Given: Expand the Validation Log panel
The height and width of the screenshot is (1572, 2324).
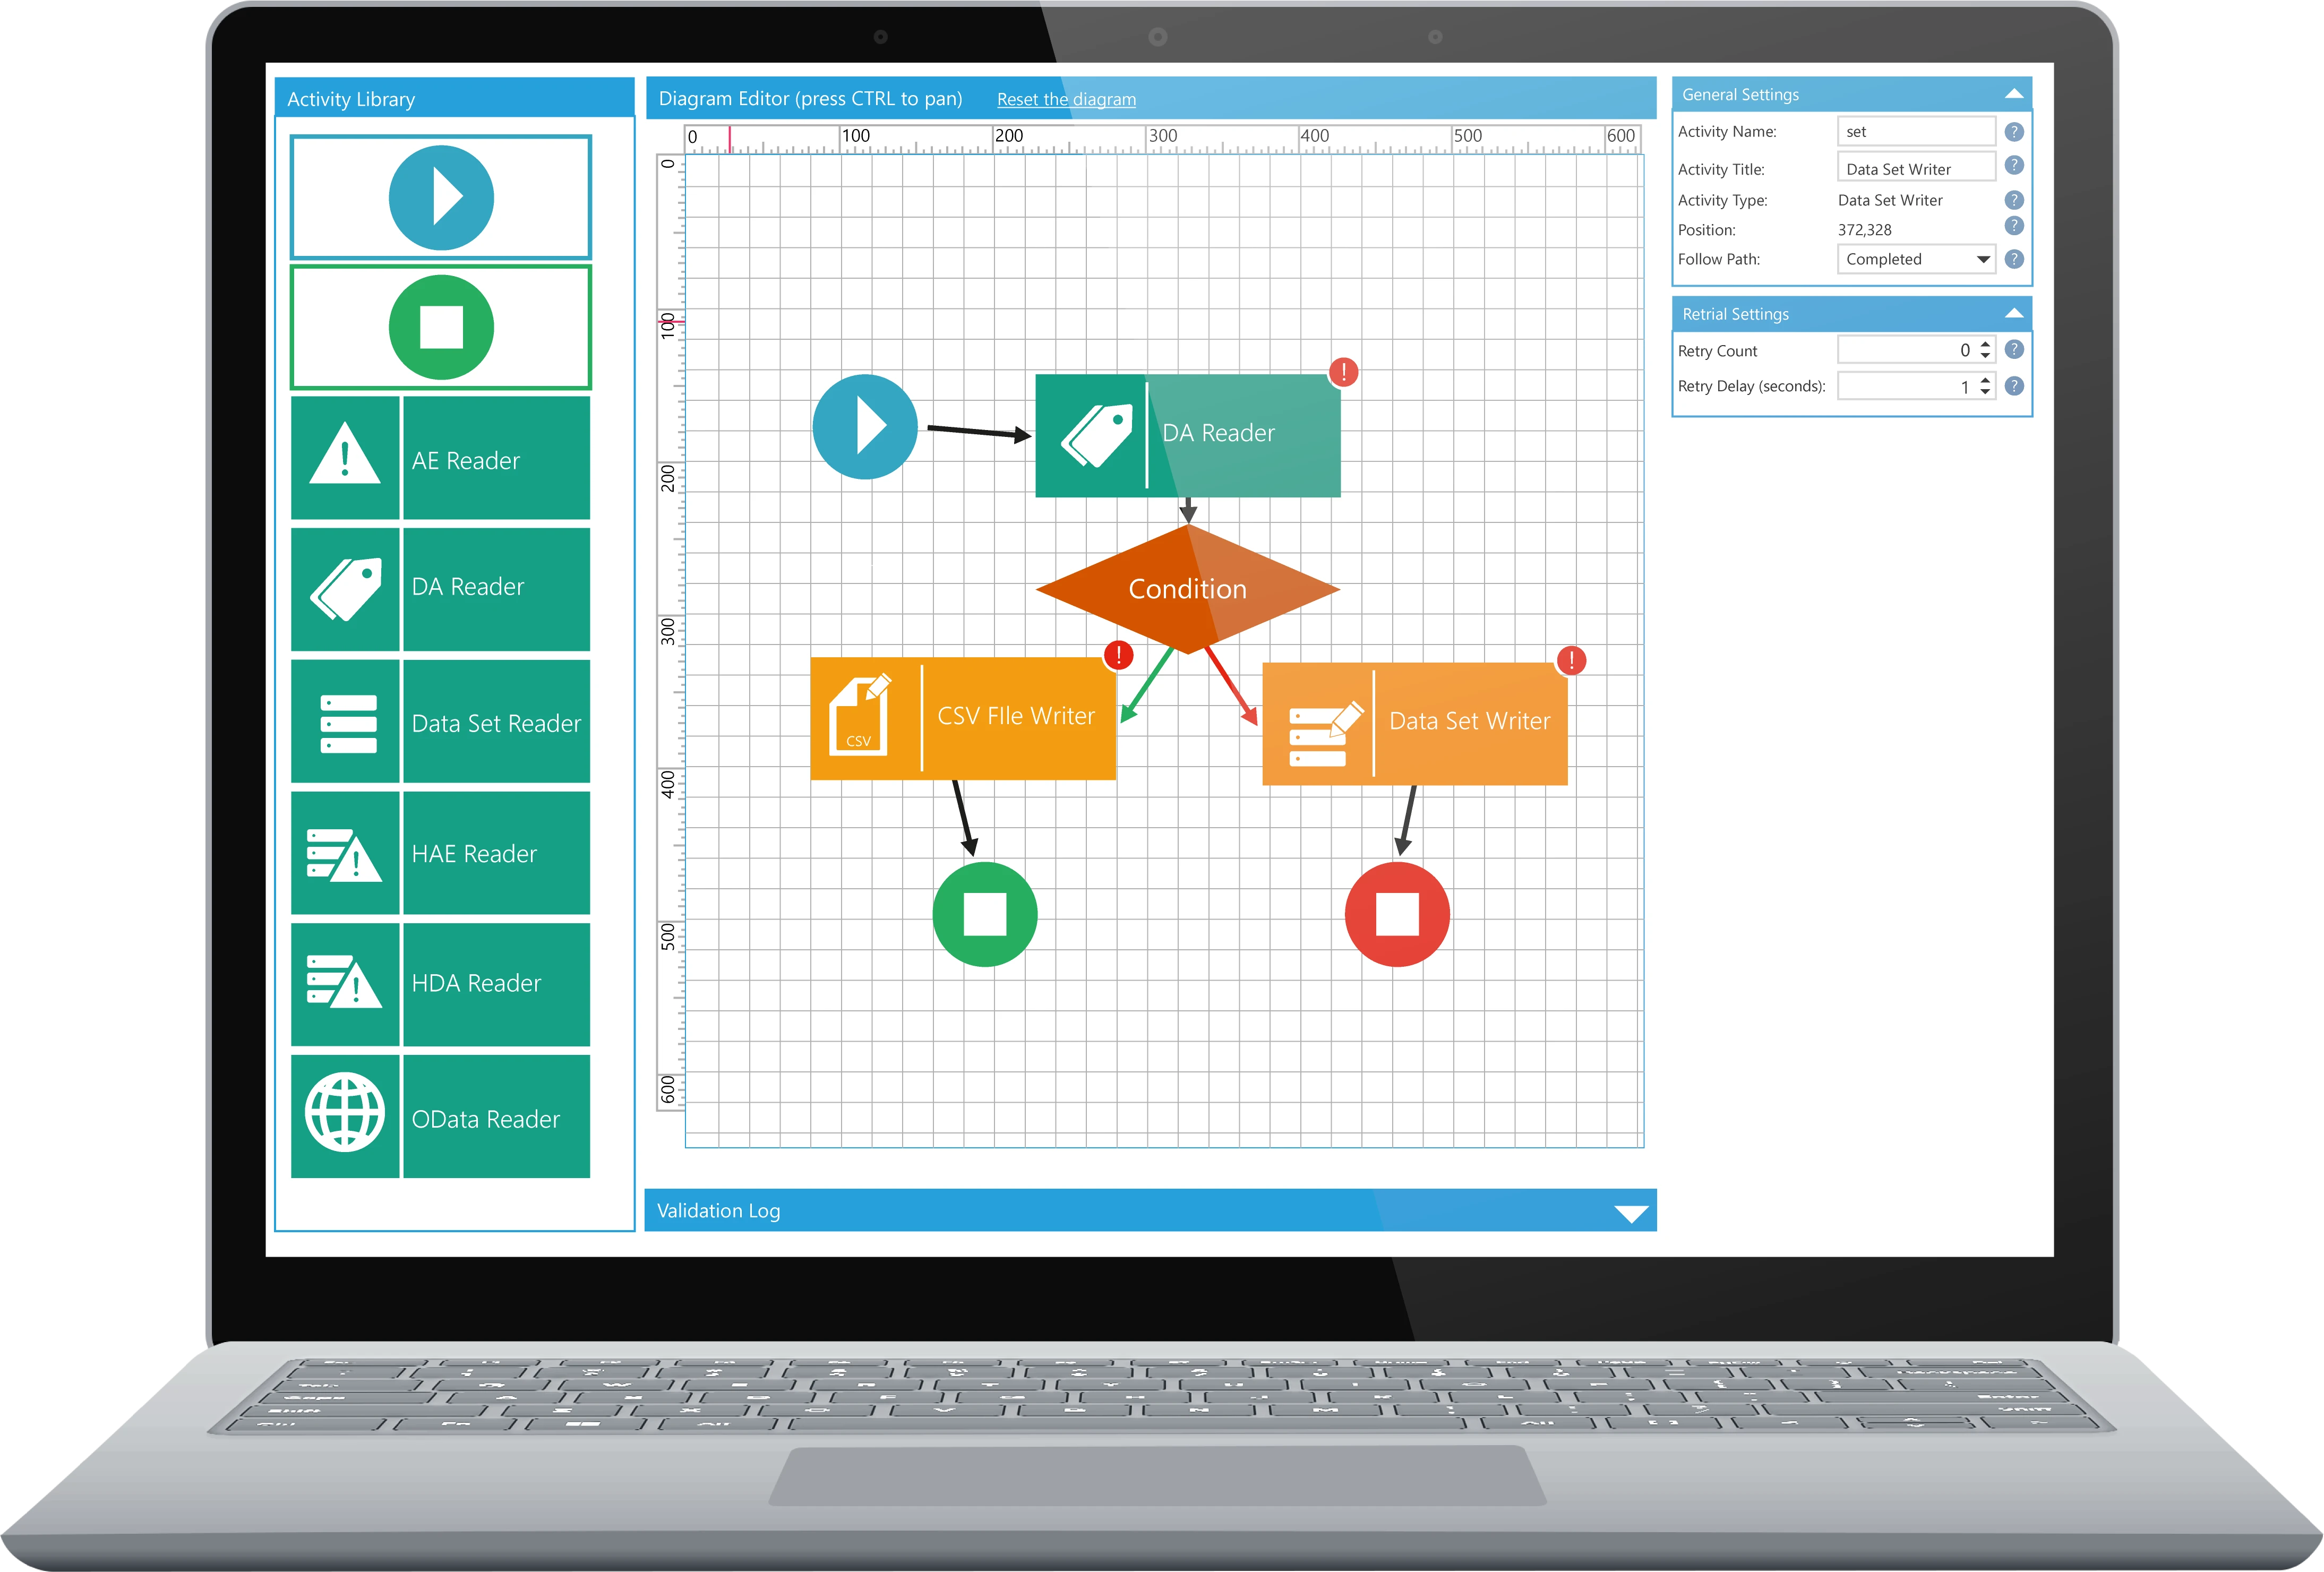Looking at the screenshot, I should pyautogui.click(x=1630, y=1213).
